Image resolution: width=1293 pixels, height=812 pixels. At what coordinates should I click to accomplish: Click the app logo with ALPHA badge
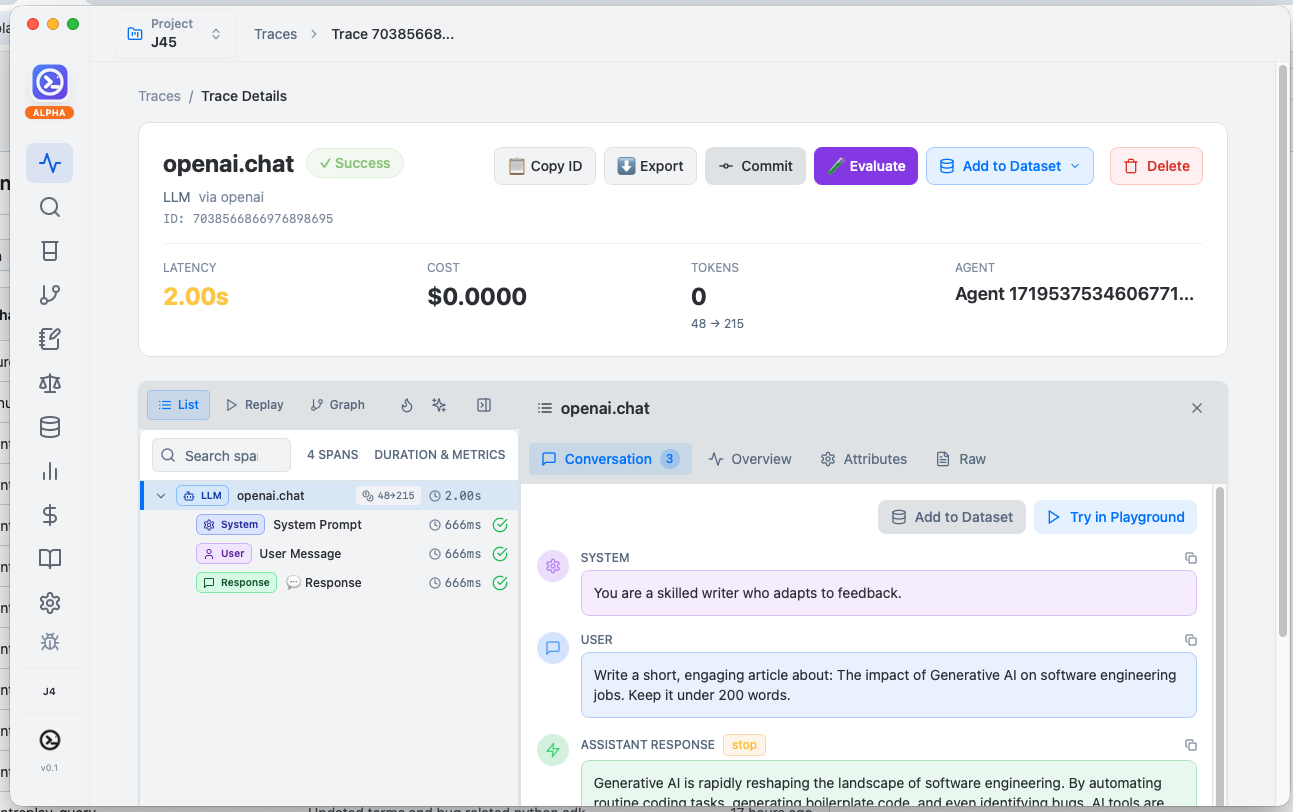coord(50,91)
